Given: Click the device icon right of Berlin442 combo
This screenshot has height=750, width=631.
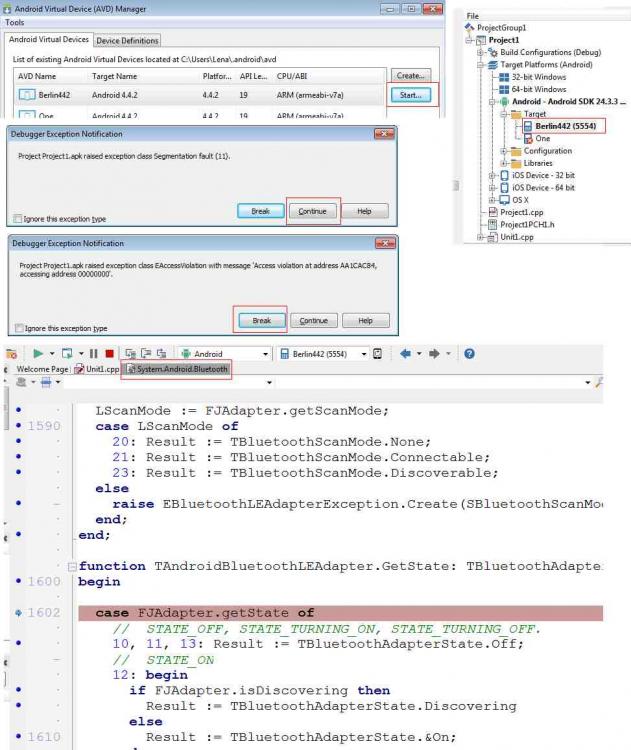Looking at the screenshot, I should pos(377,353).
